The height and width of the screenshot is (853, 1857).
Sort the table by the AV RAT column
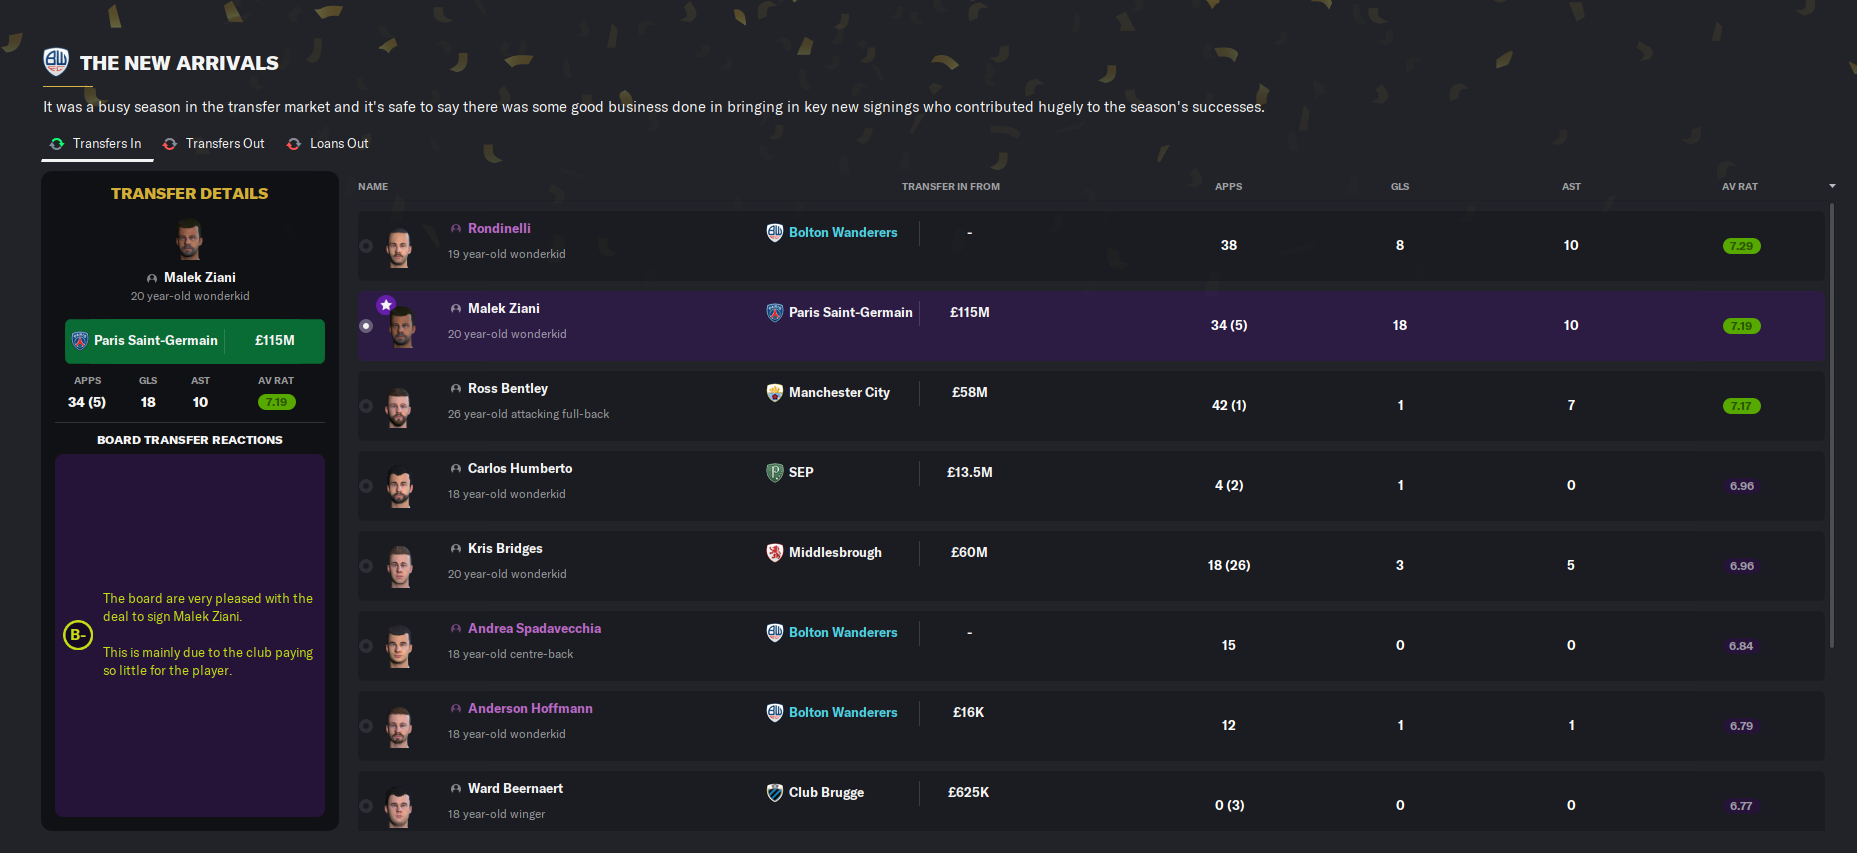coord(1739,187)
